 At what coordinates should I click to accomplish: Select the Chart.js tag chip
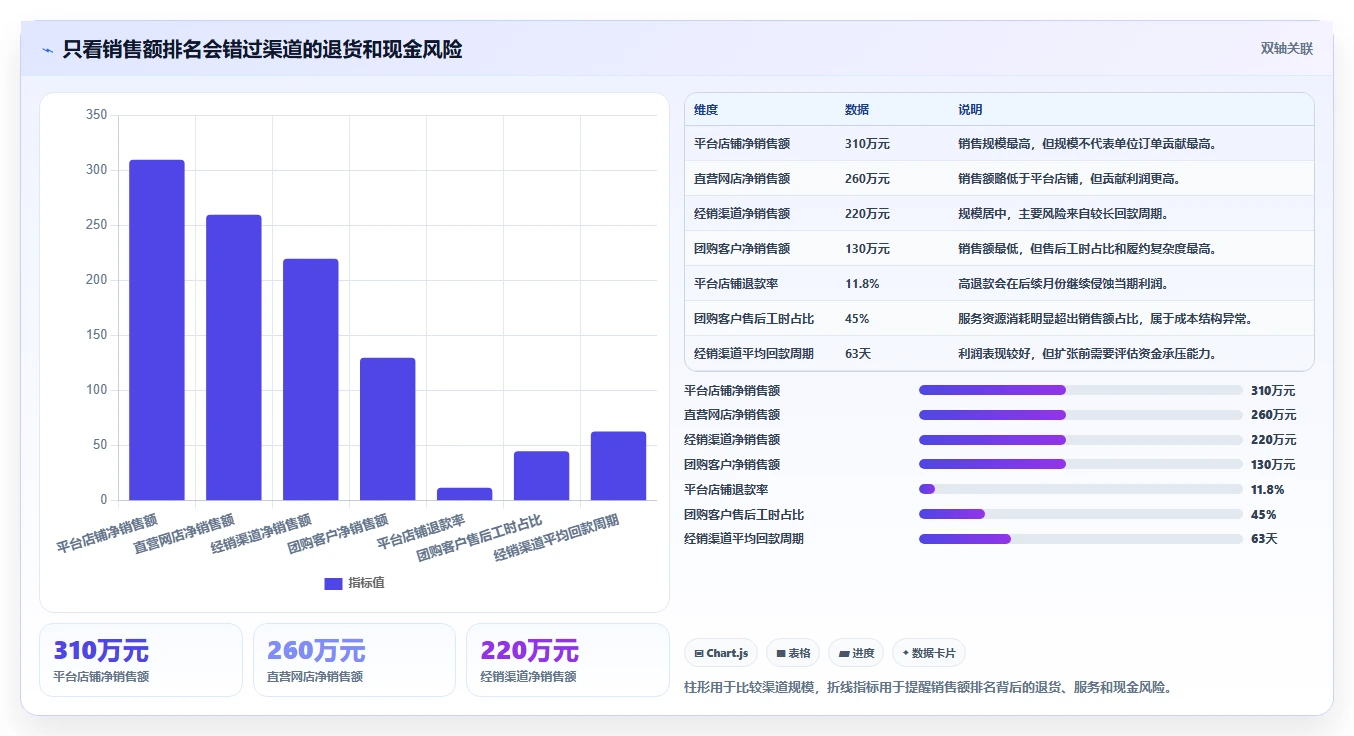pyautogui.click(x=721, y=653)
